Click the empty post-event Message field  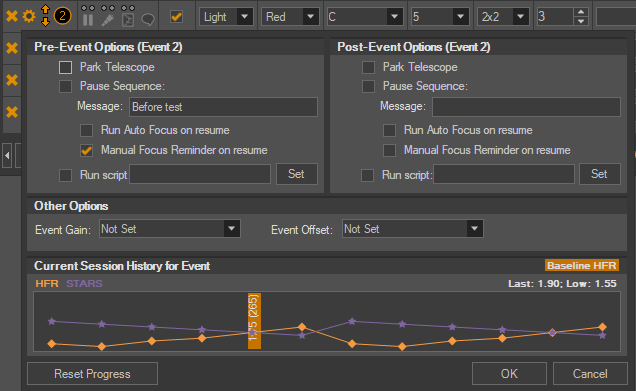click(526, 107)
